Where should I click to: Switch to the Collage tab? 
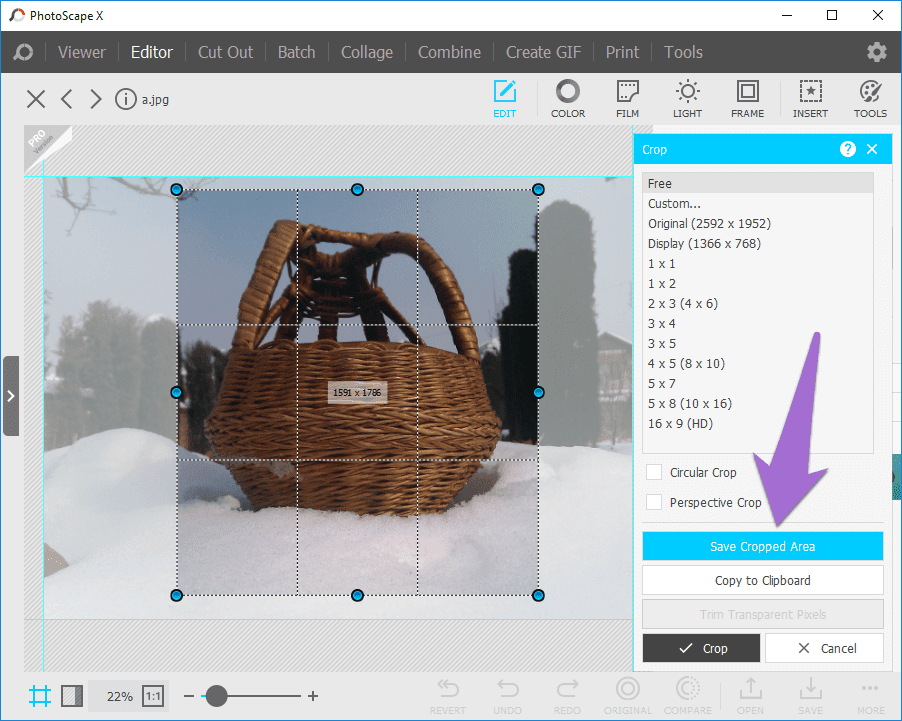366,52
